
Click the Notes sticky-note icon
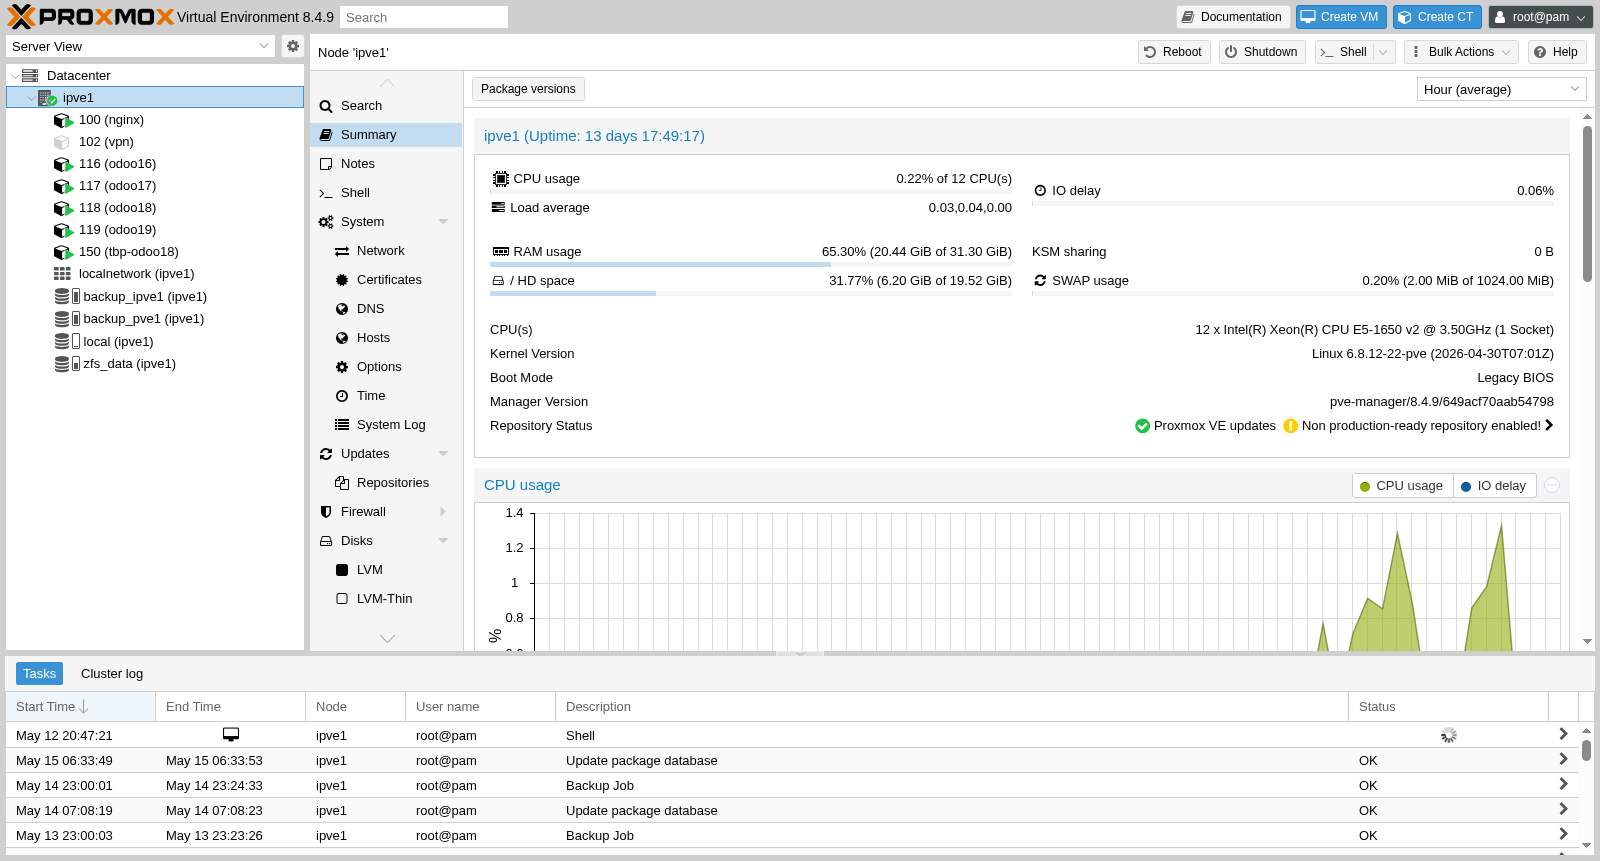[326, 164]
